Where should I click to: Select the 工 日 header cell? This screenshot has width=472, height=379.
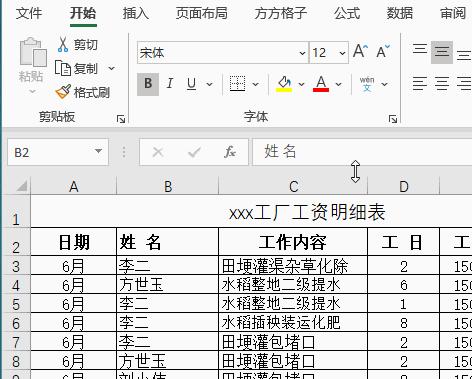[x=403, y=242]
